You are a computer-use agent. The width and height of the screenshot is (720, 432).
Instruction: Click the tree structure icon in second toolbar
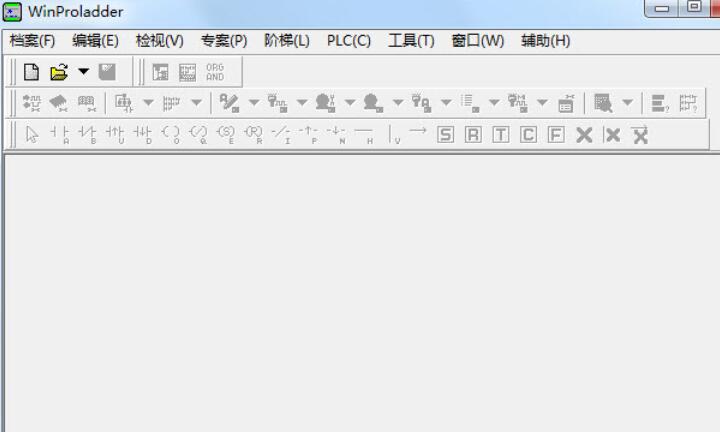[171, 103]
